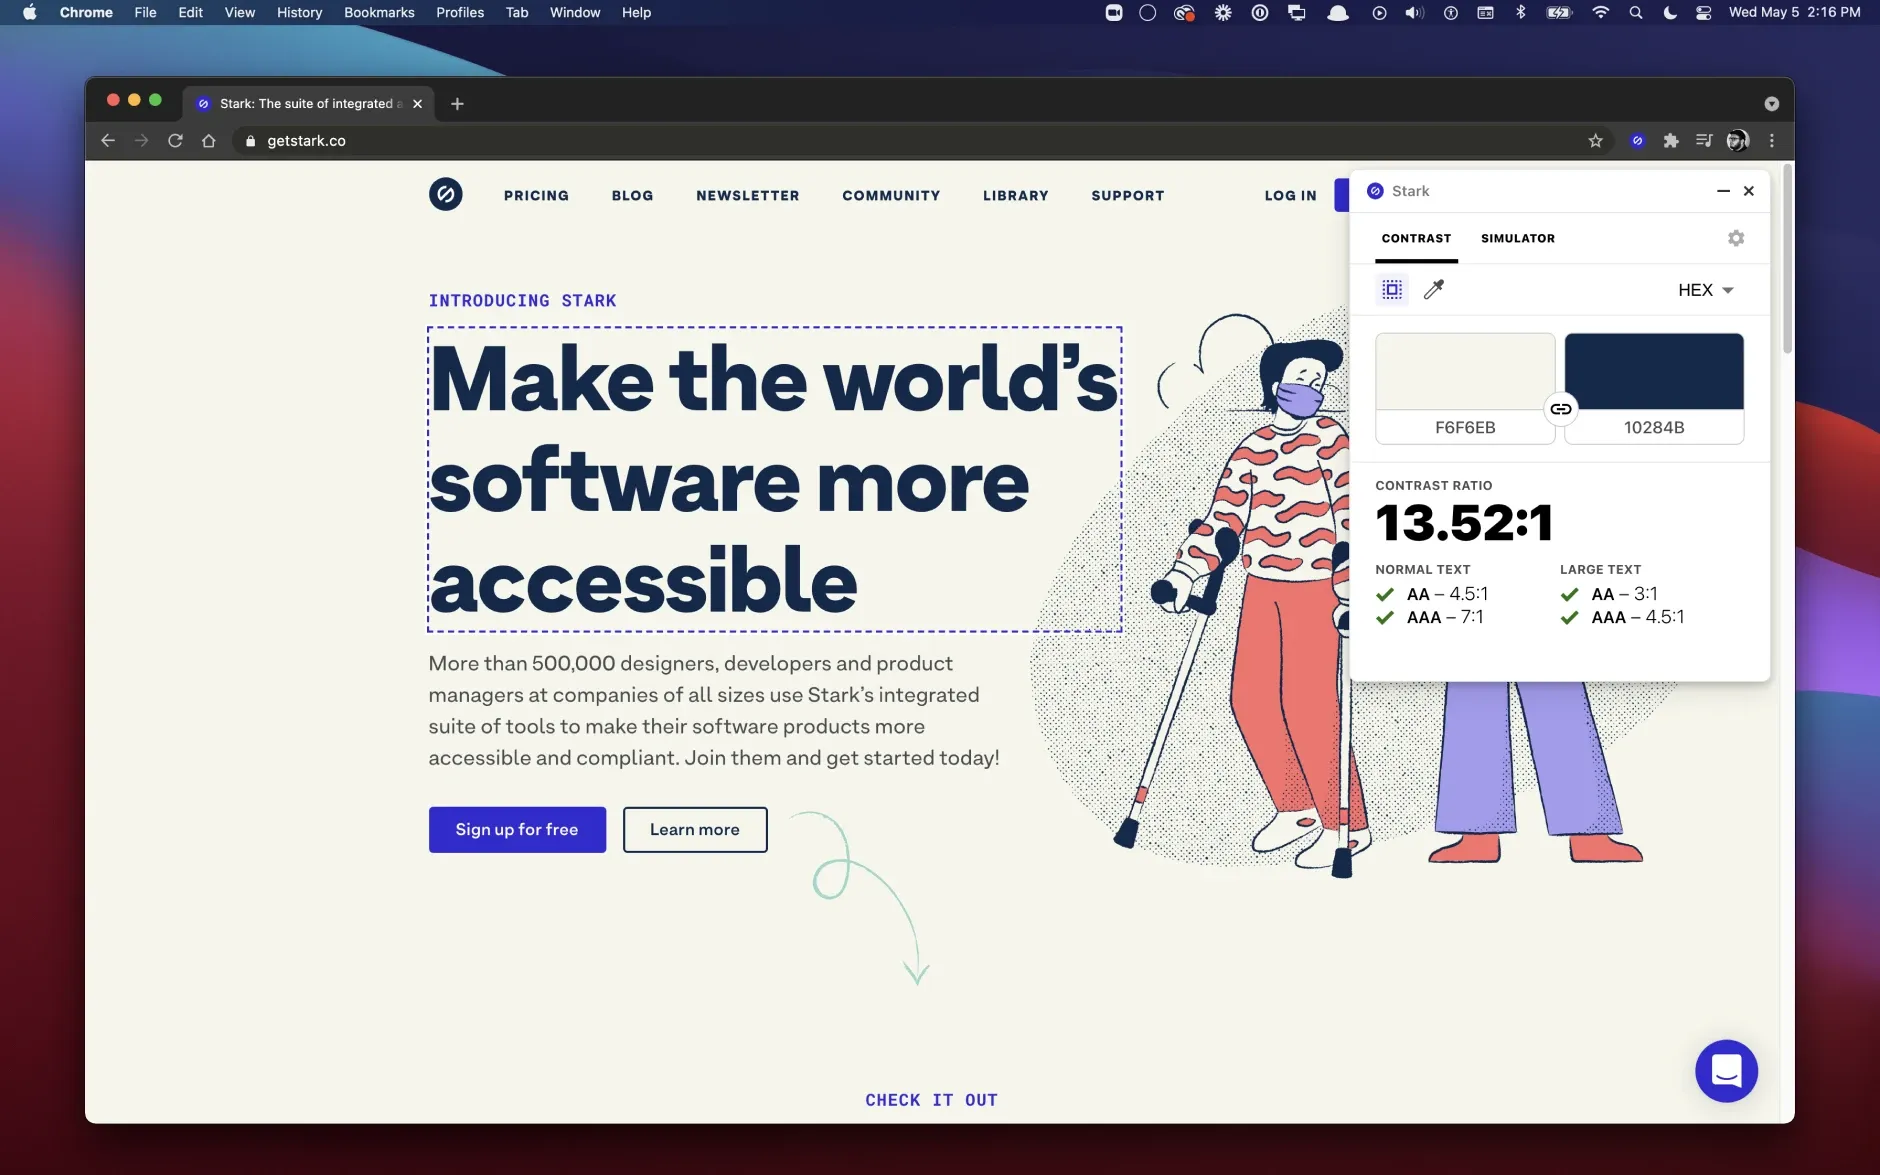
Task: Select the dark navy 10284B color swatch
Action: (x=1654, y=371)
